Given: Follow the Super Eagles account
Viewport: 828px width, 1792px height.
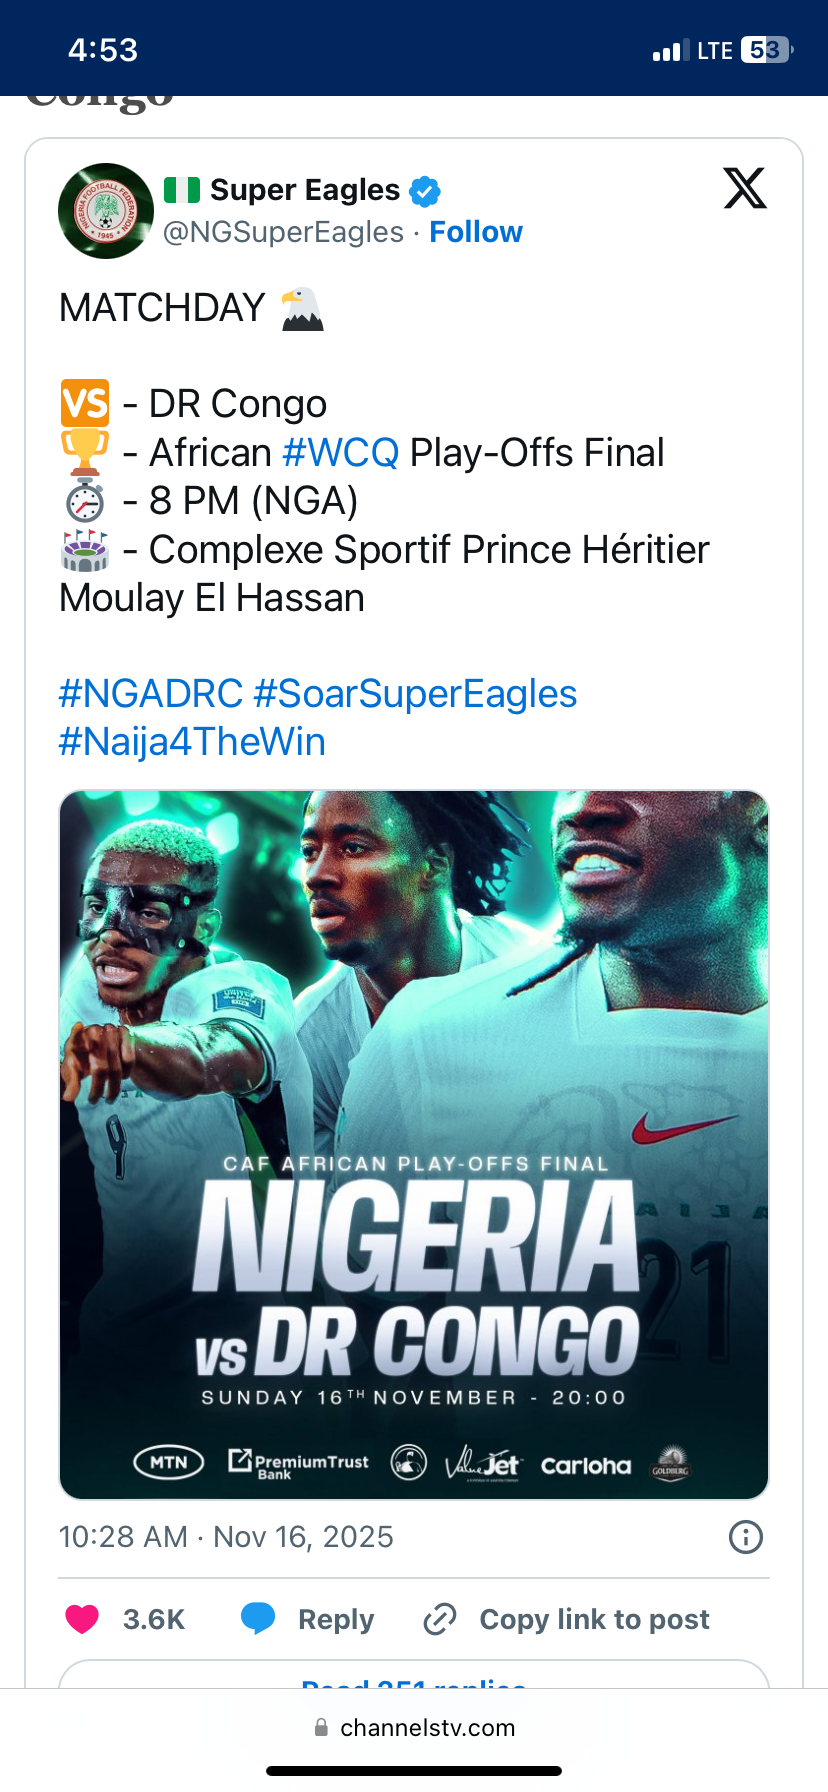Looking at the screenshot, I should point(476,232).
